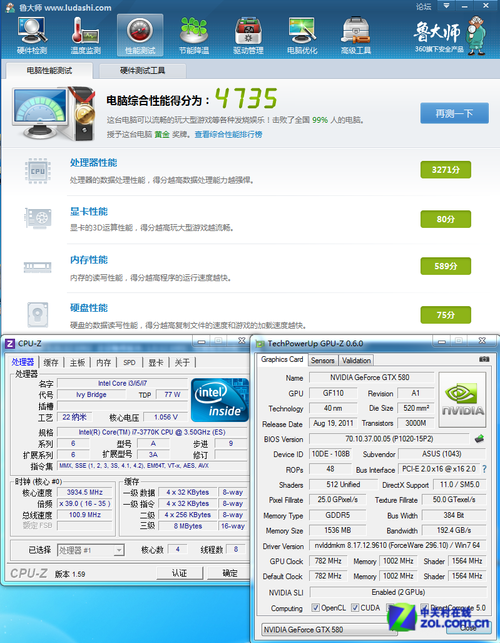Image resolution: width=500 pixels, height=643 pixels.
Task: Click the graphics card performance icon
Action: point(38,218)
